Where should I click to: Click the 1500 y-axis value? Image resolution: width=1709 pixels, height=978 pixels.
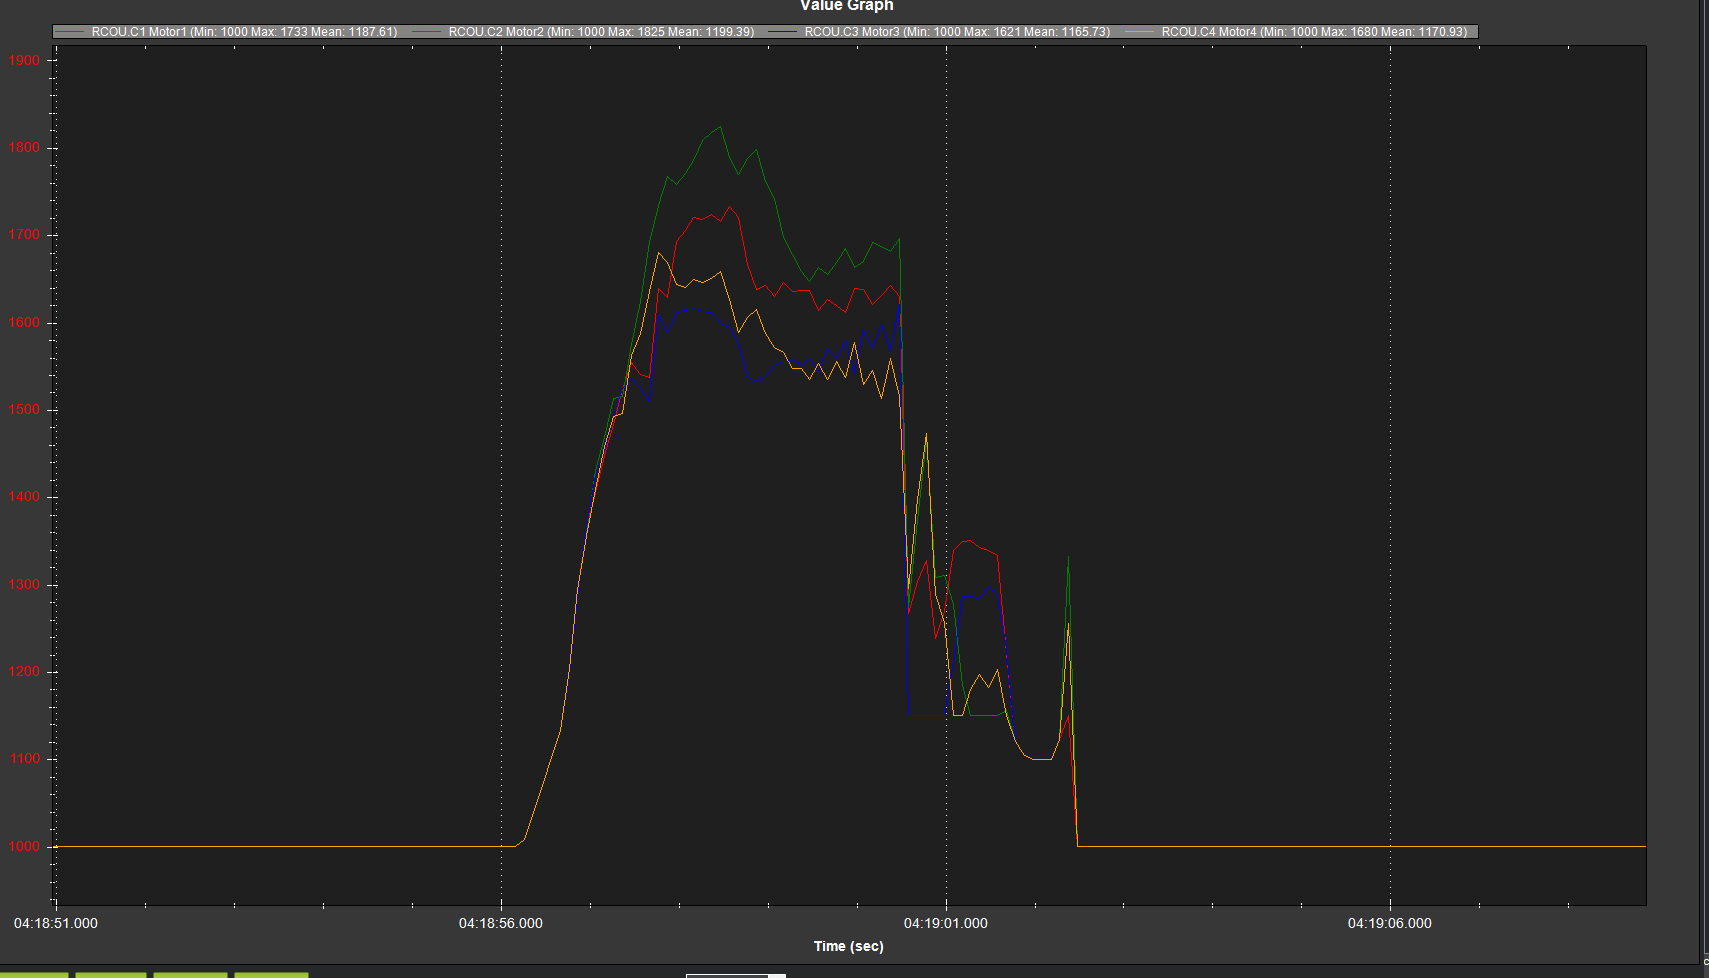click(25, 409)
